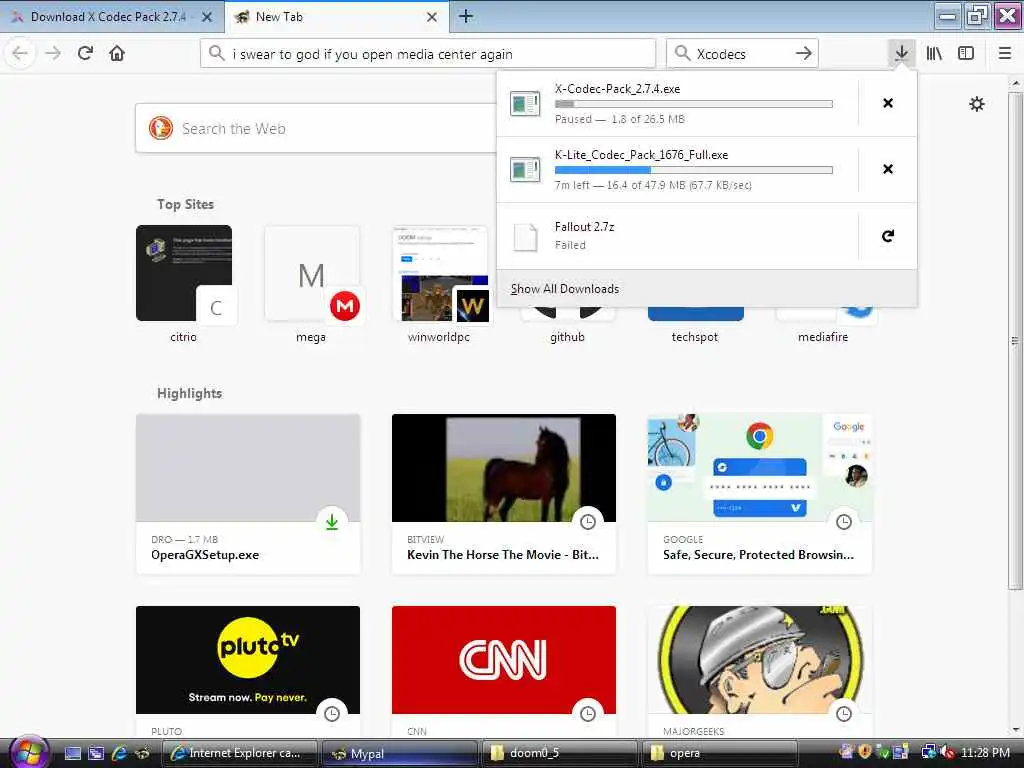The width and height of the screenshot is (1024, 768).
Task: Open the hamburger application menu
Action: pos(1004,54)
